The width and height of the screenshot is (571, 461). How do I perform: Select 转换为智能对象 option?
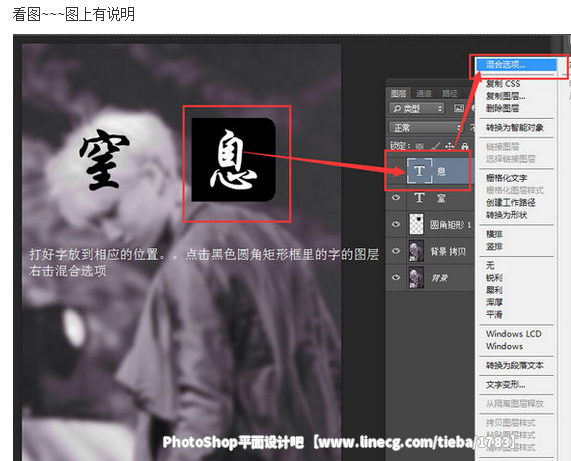515,127
